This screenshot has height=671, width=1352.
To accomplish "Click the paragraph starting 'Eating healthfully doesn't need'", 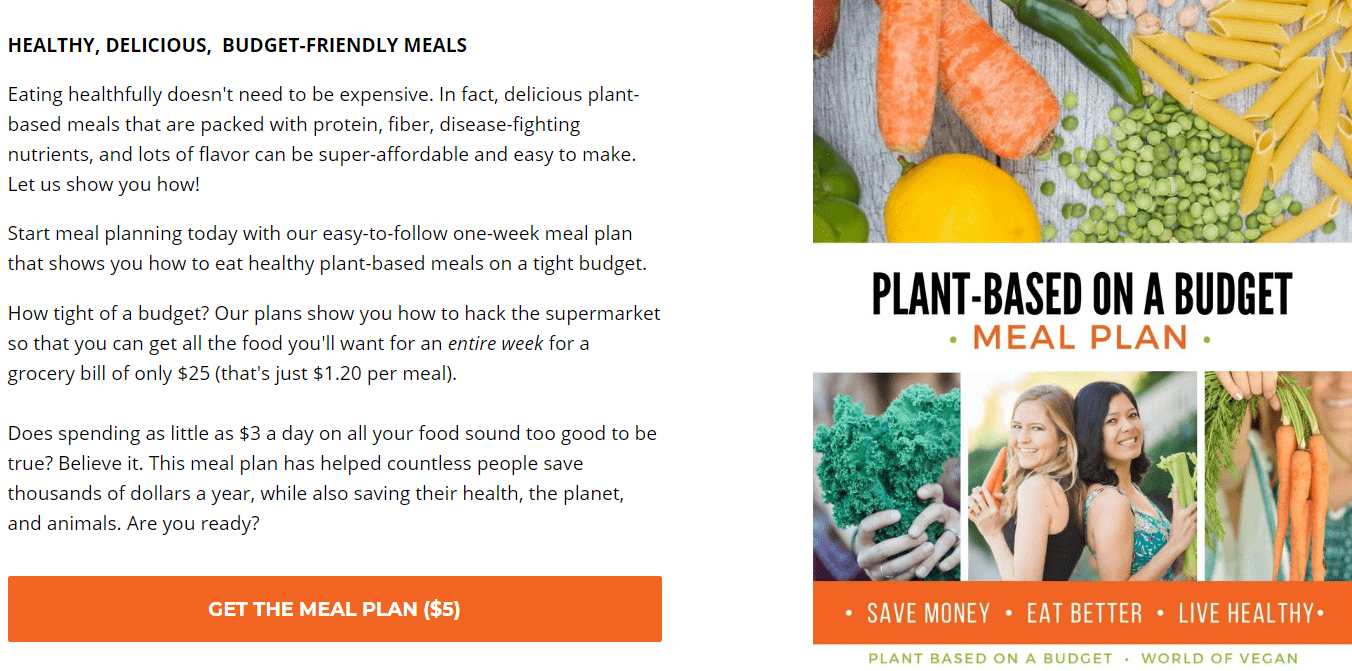I will click(323, 140).
